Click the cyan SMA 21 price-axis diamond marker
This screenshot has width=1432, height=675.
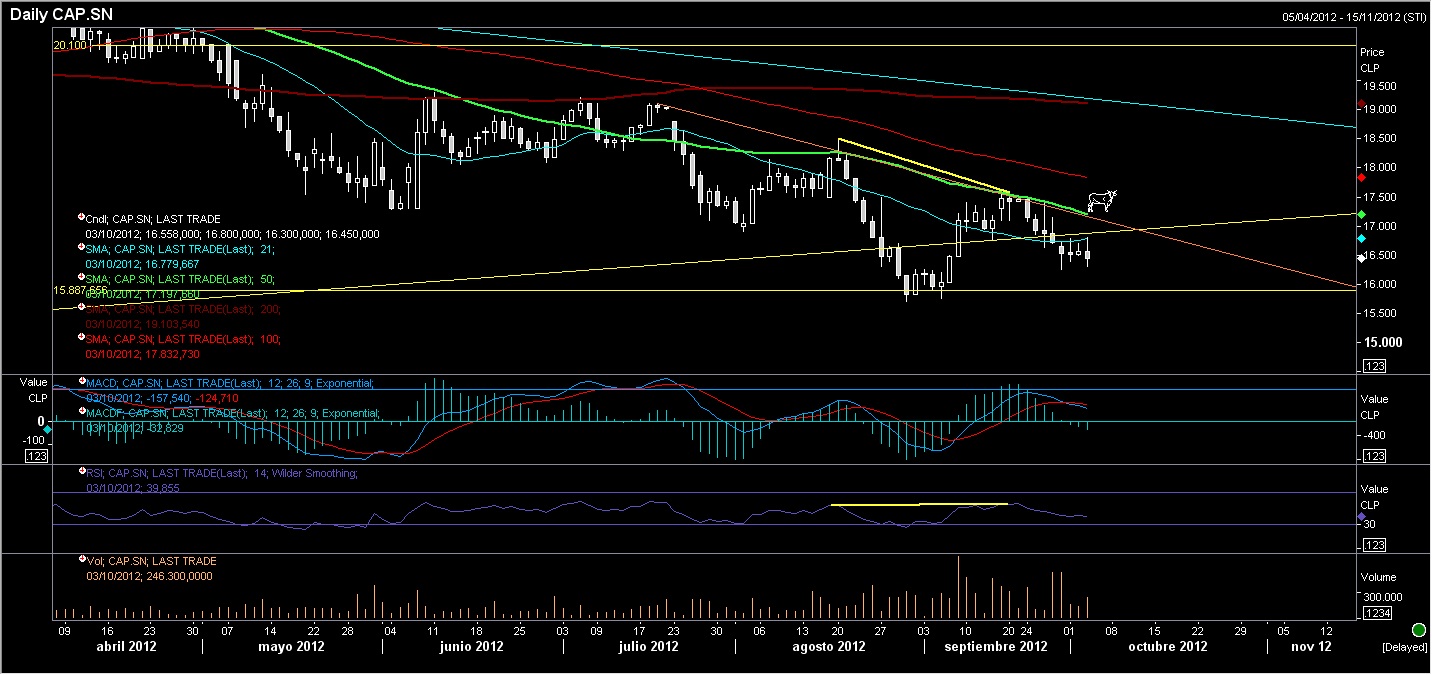[x=1361, y=239]
